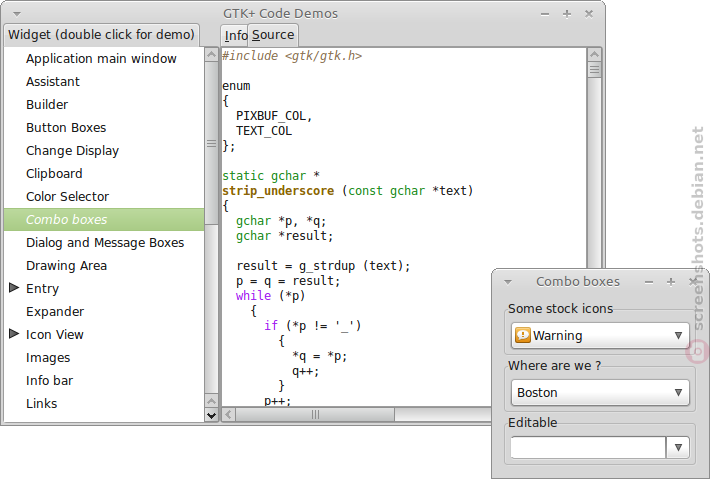Viewport: 710px width, 479px height.
Task: Click the strip_underscore function name
Action: tap(278, 191)
